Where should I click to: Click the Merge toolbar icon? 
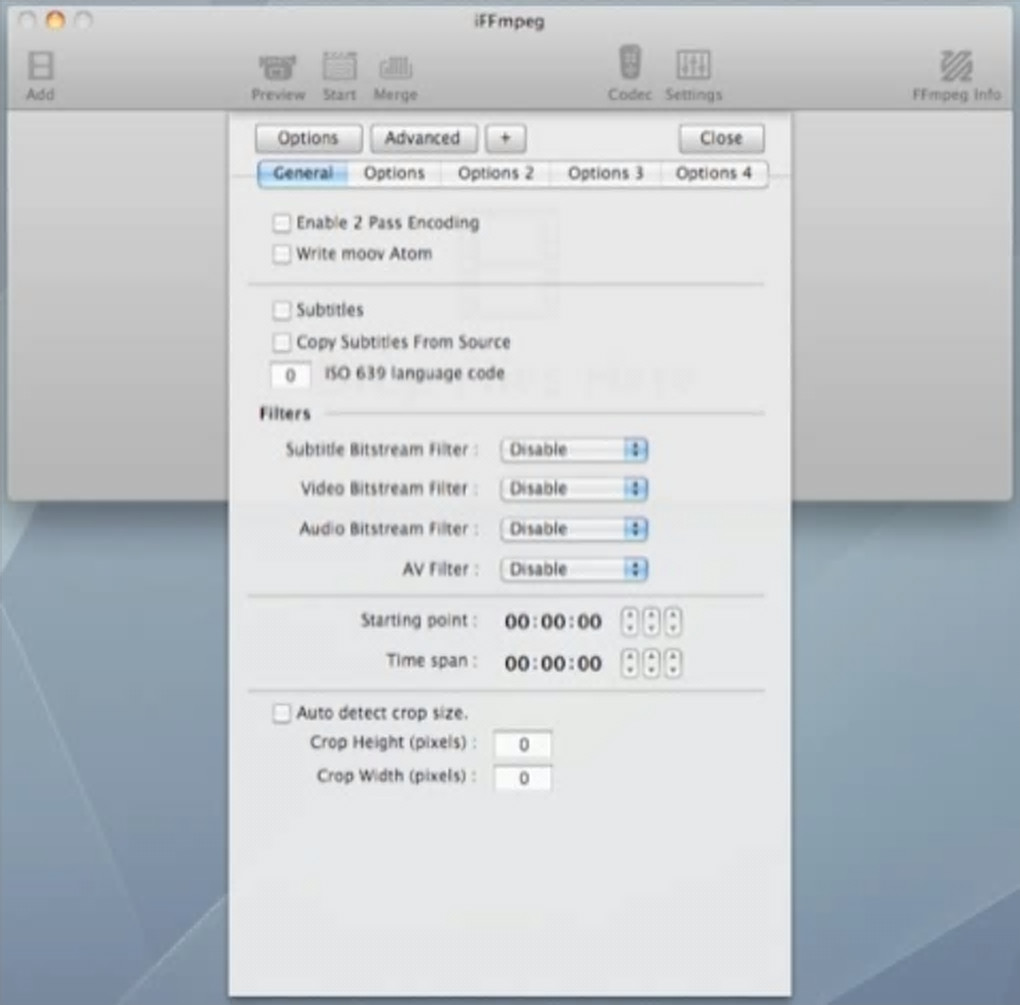[x=395, y=77]
